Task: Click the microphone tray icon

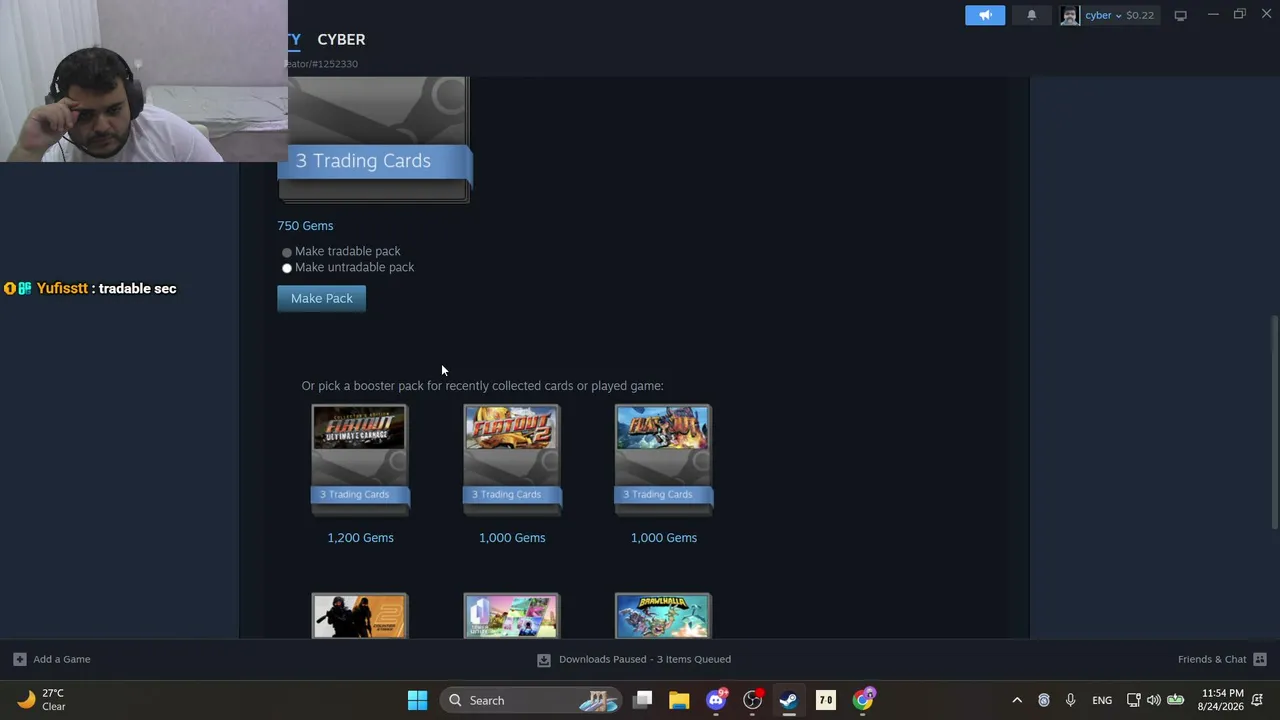Action: click(1070, 700)
